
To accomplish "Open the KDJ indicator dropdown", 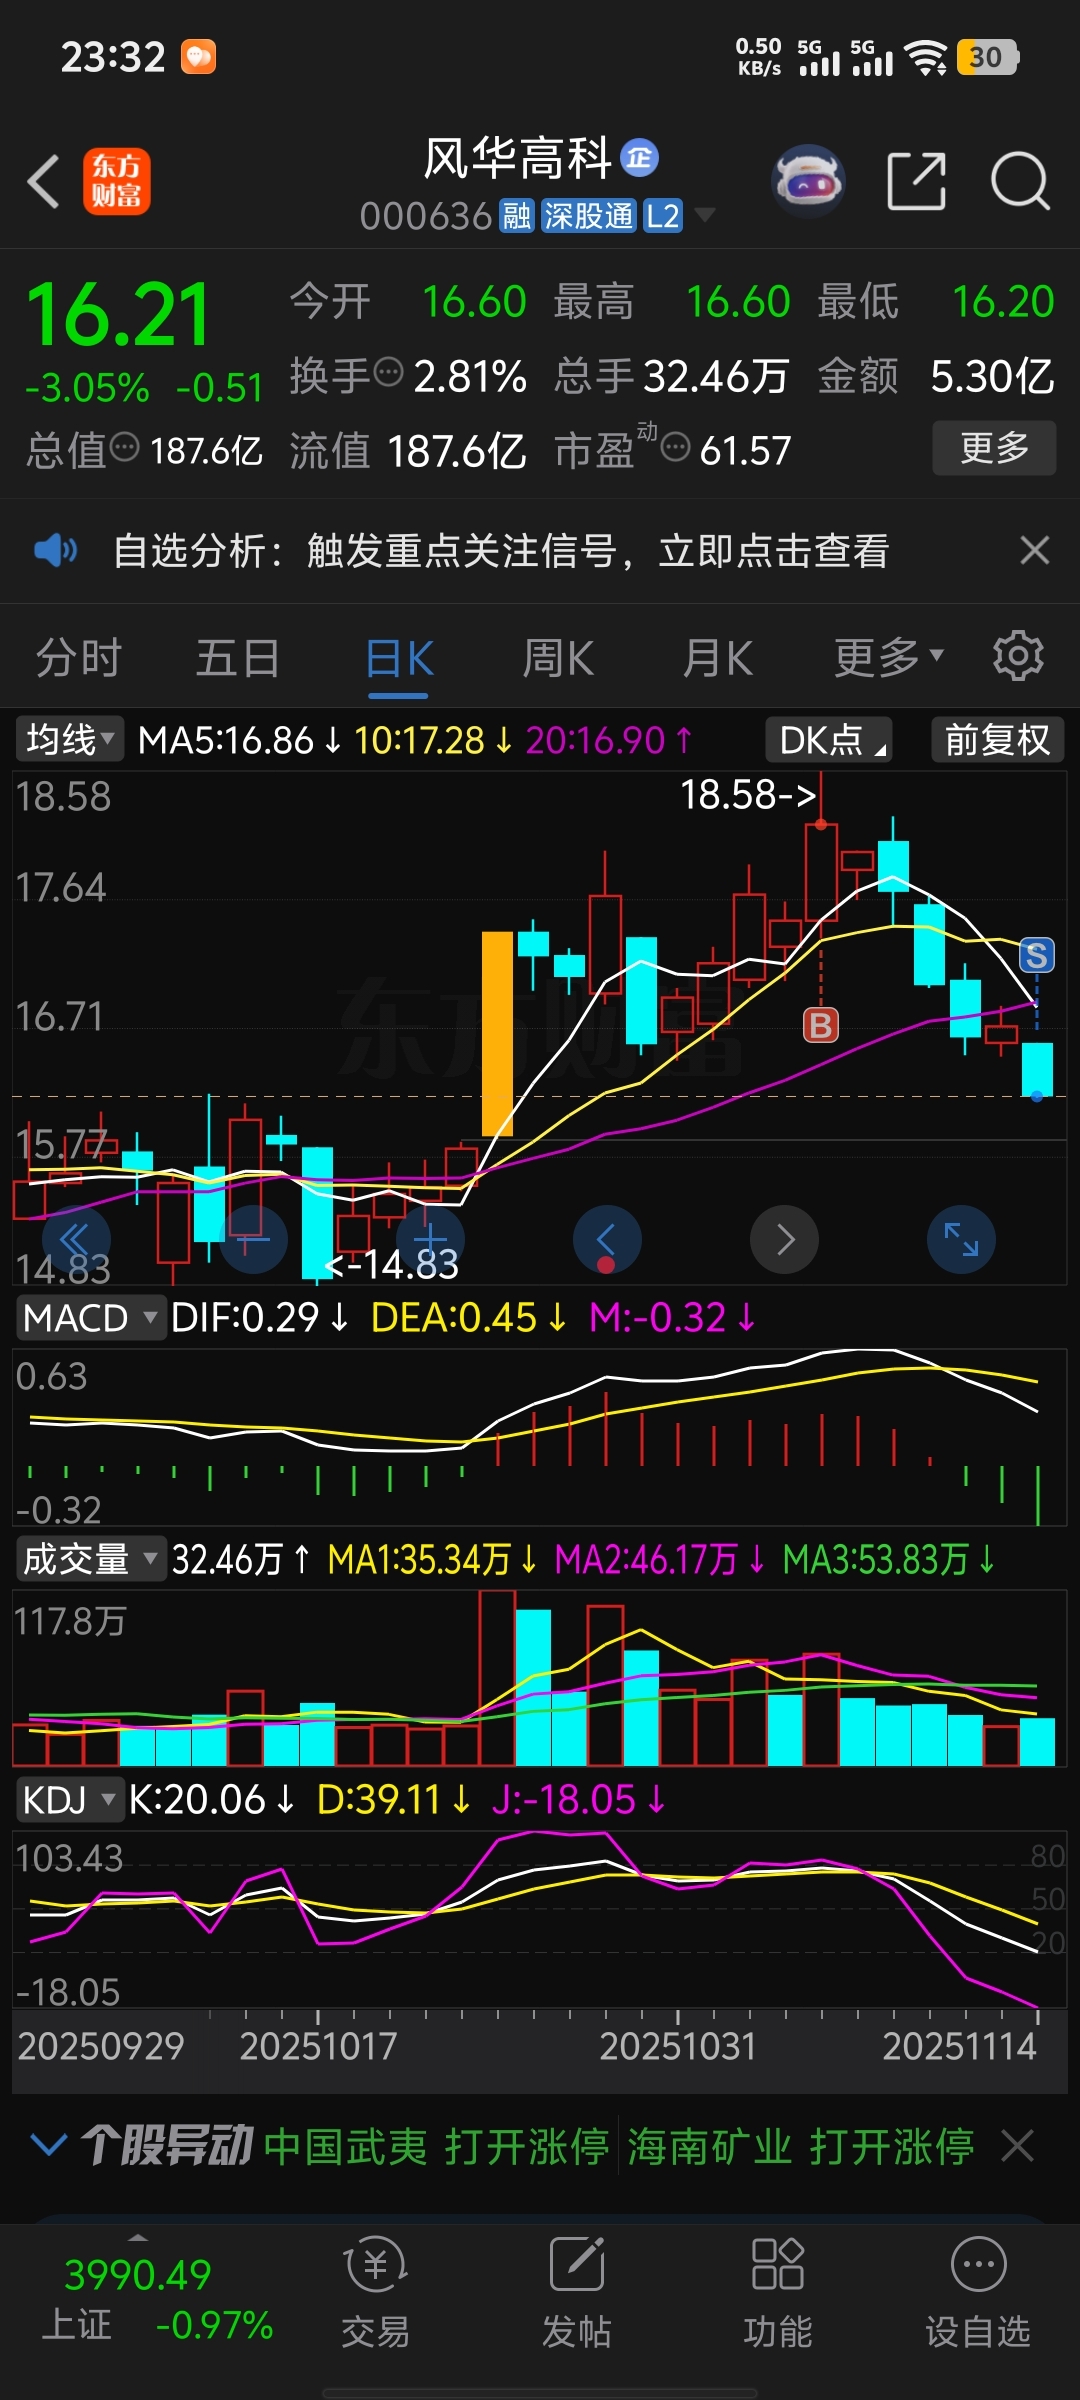I will 69,1799.
